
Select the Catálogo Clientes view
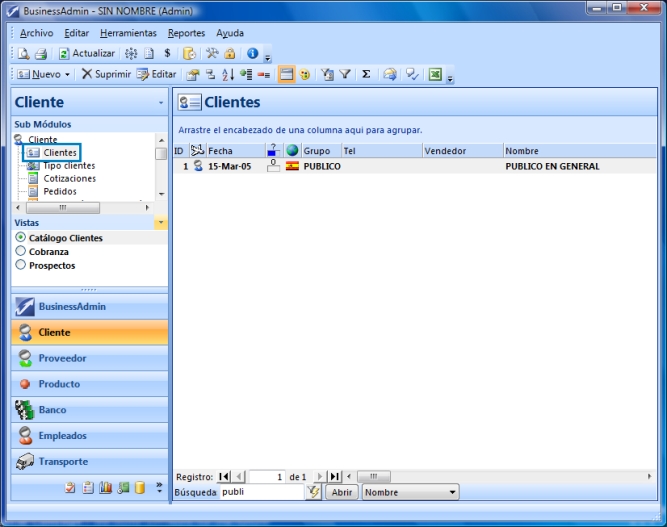[21, 238]
